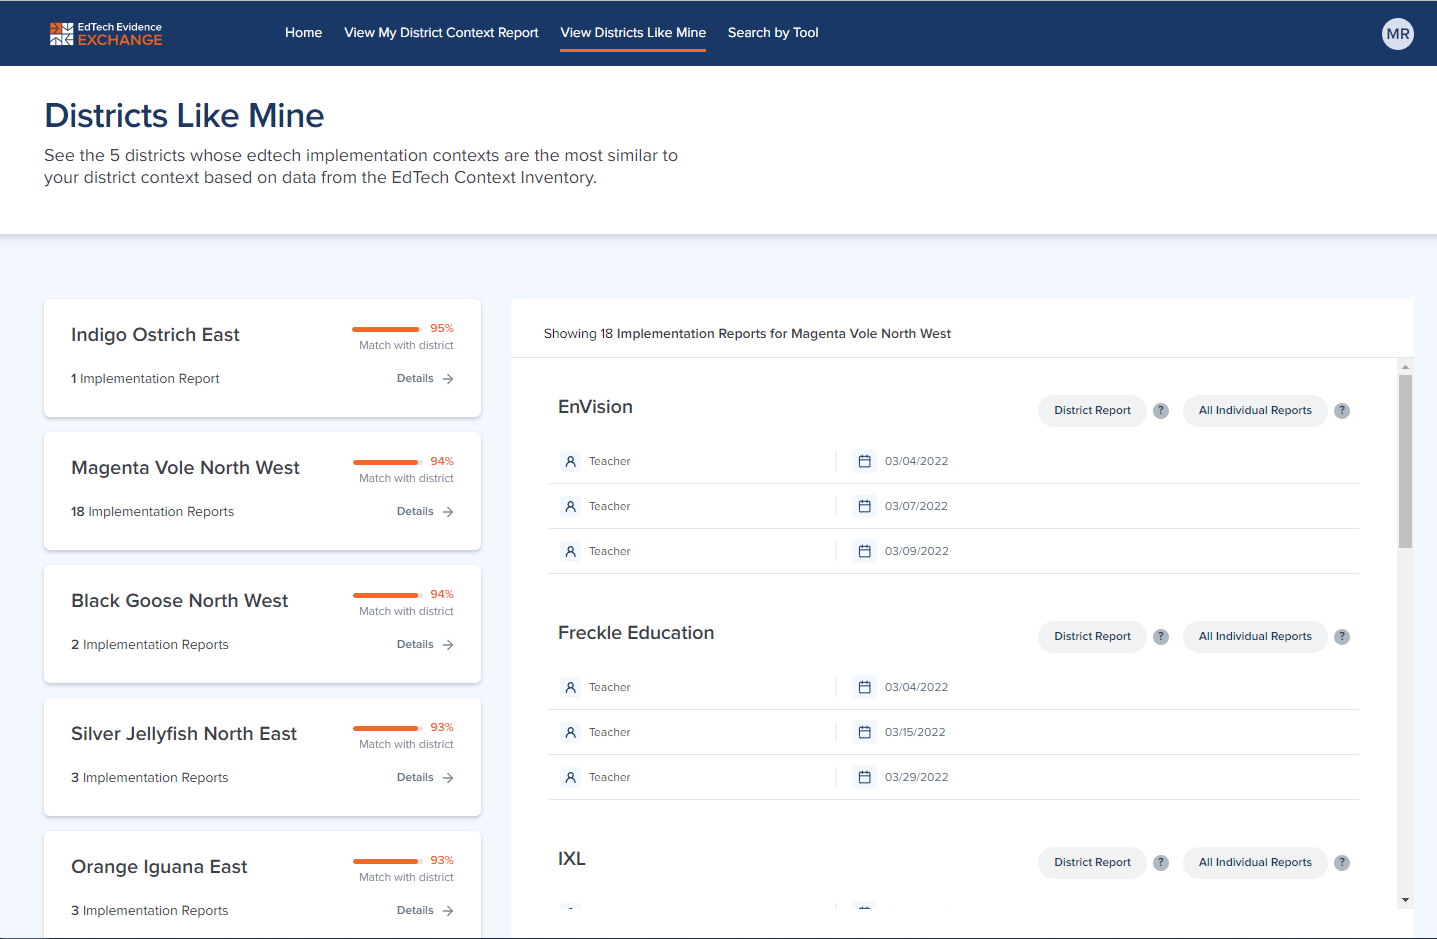The width and height of the screenshot is (1437, 939).
Task: Click calendar icon beside Freckle 03/04/2022 date
Action: pos(864,687)
